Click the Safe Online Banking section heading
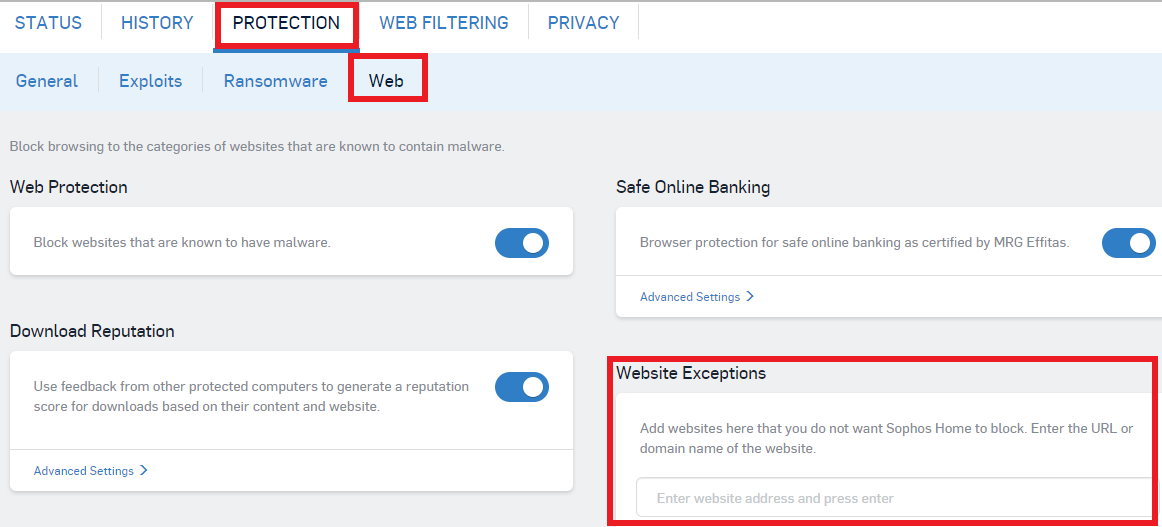 tap(693, 187)
